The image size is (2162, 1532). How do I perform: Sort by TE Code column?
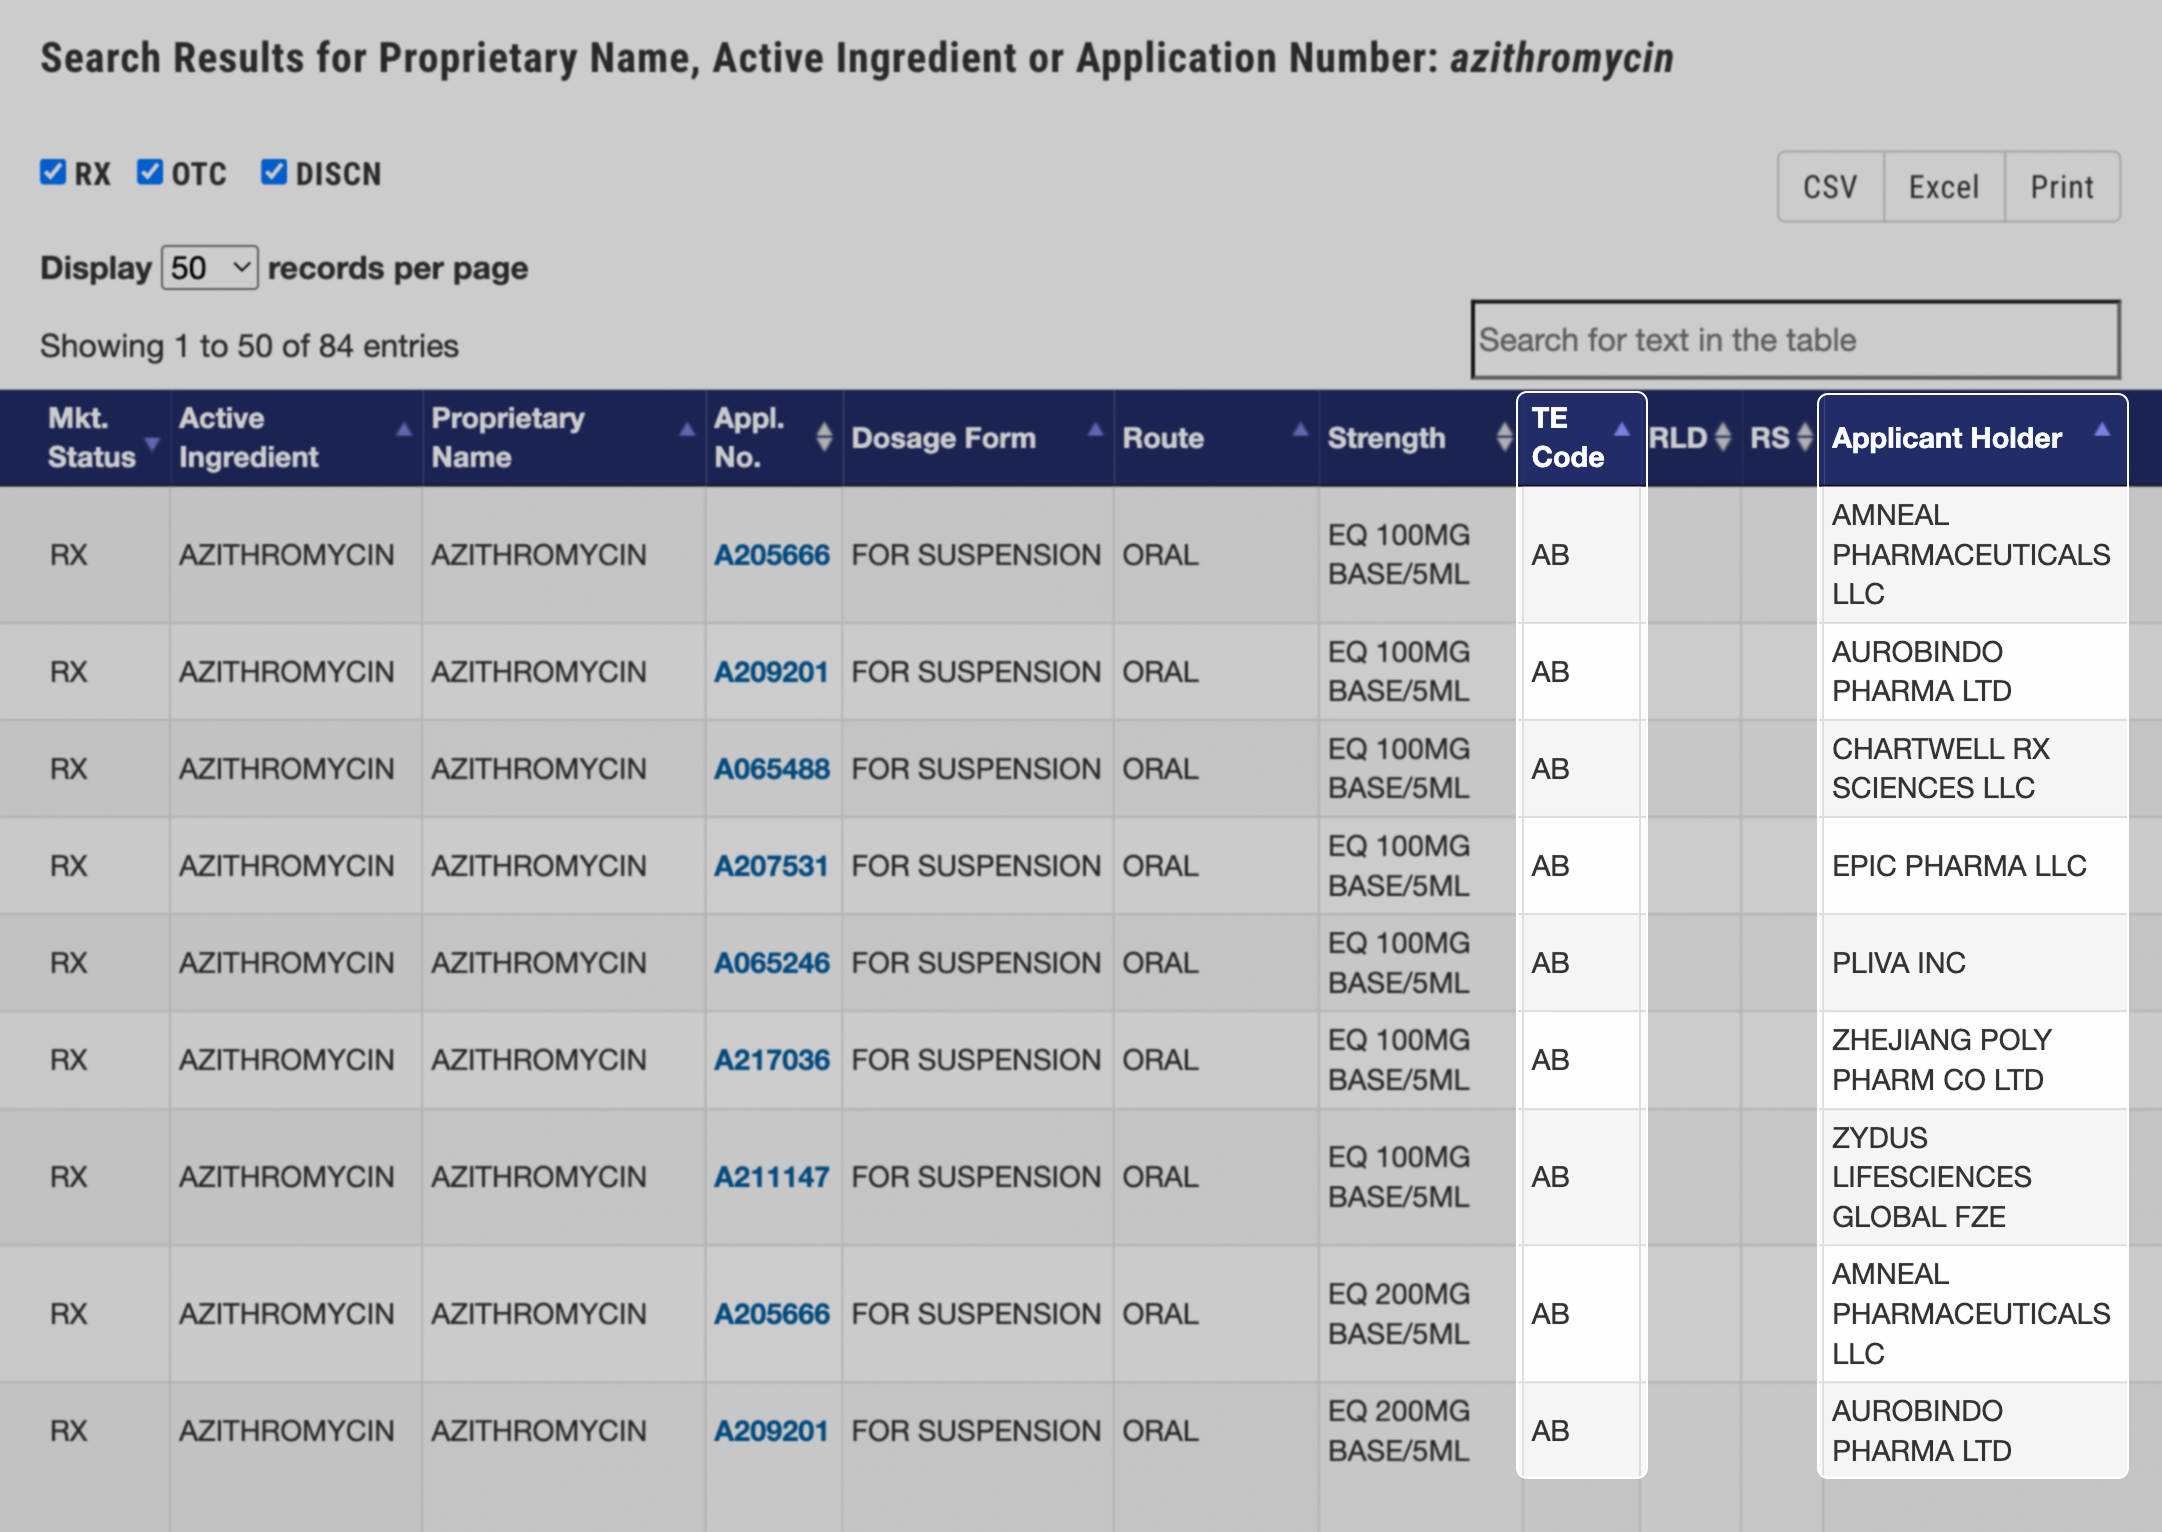(x=1582, y=438)
